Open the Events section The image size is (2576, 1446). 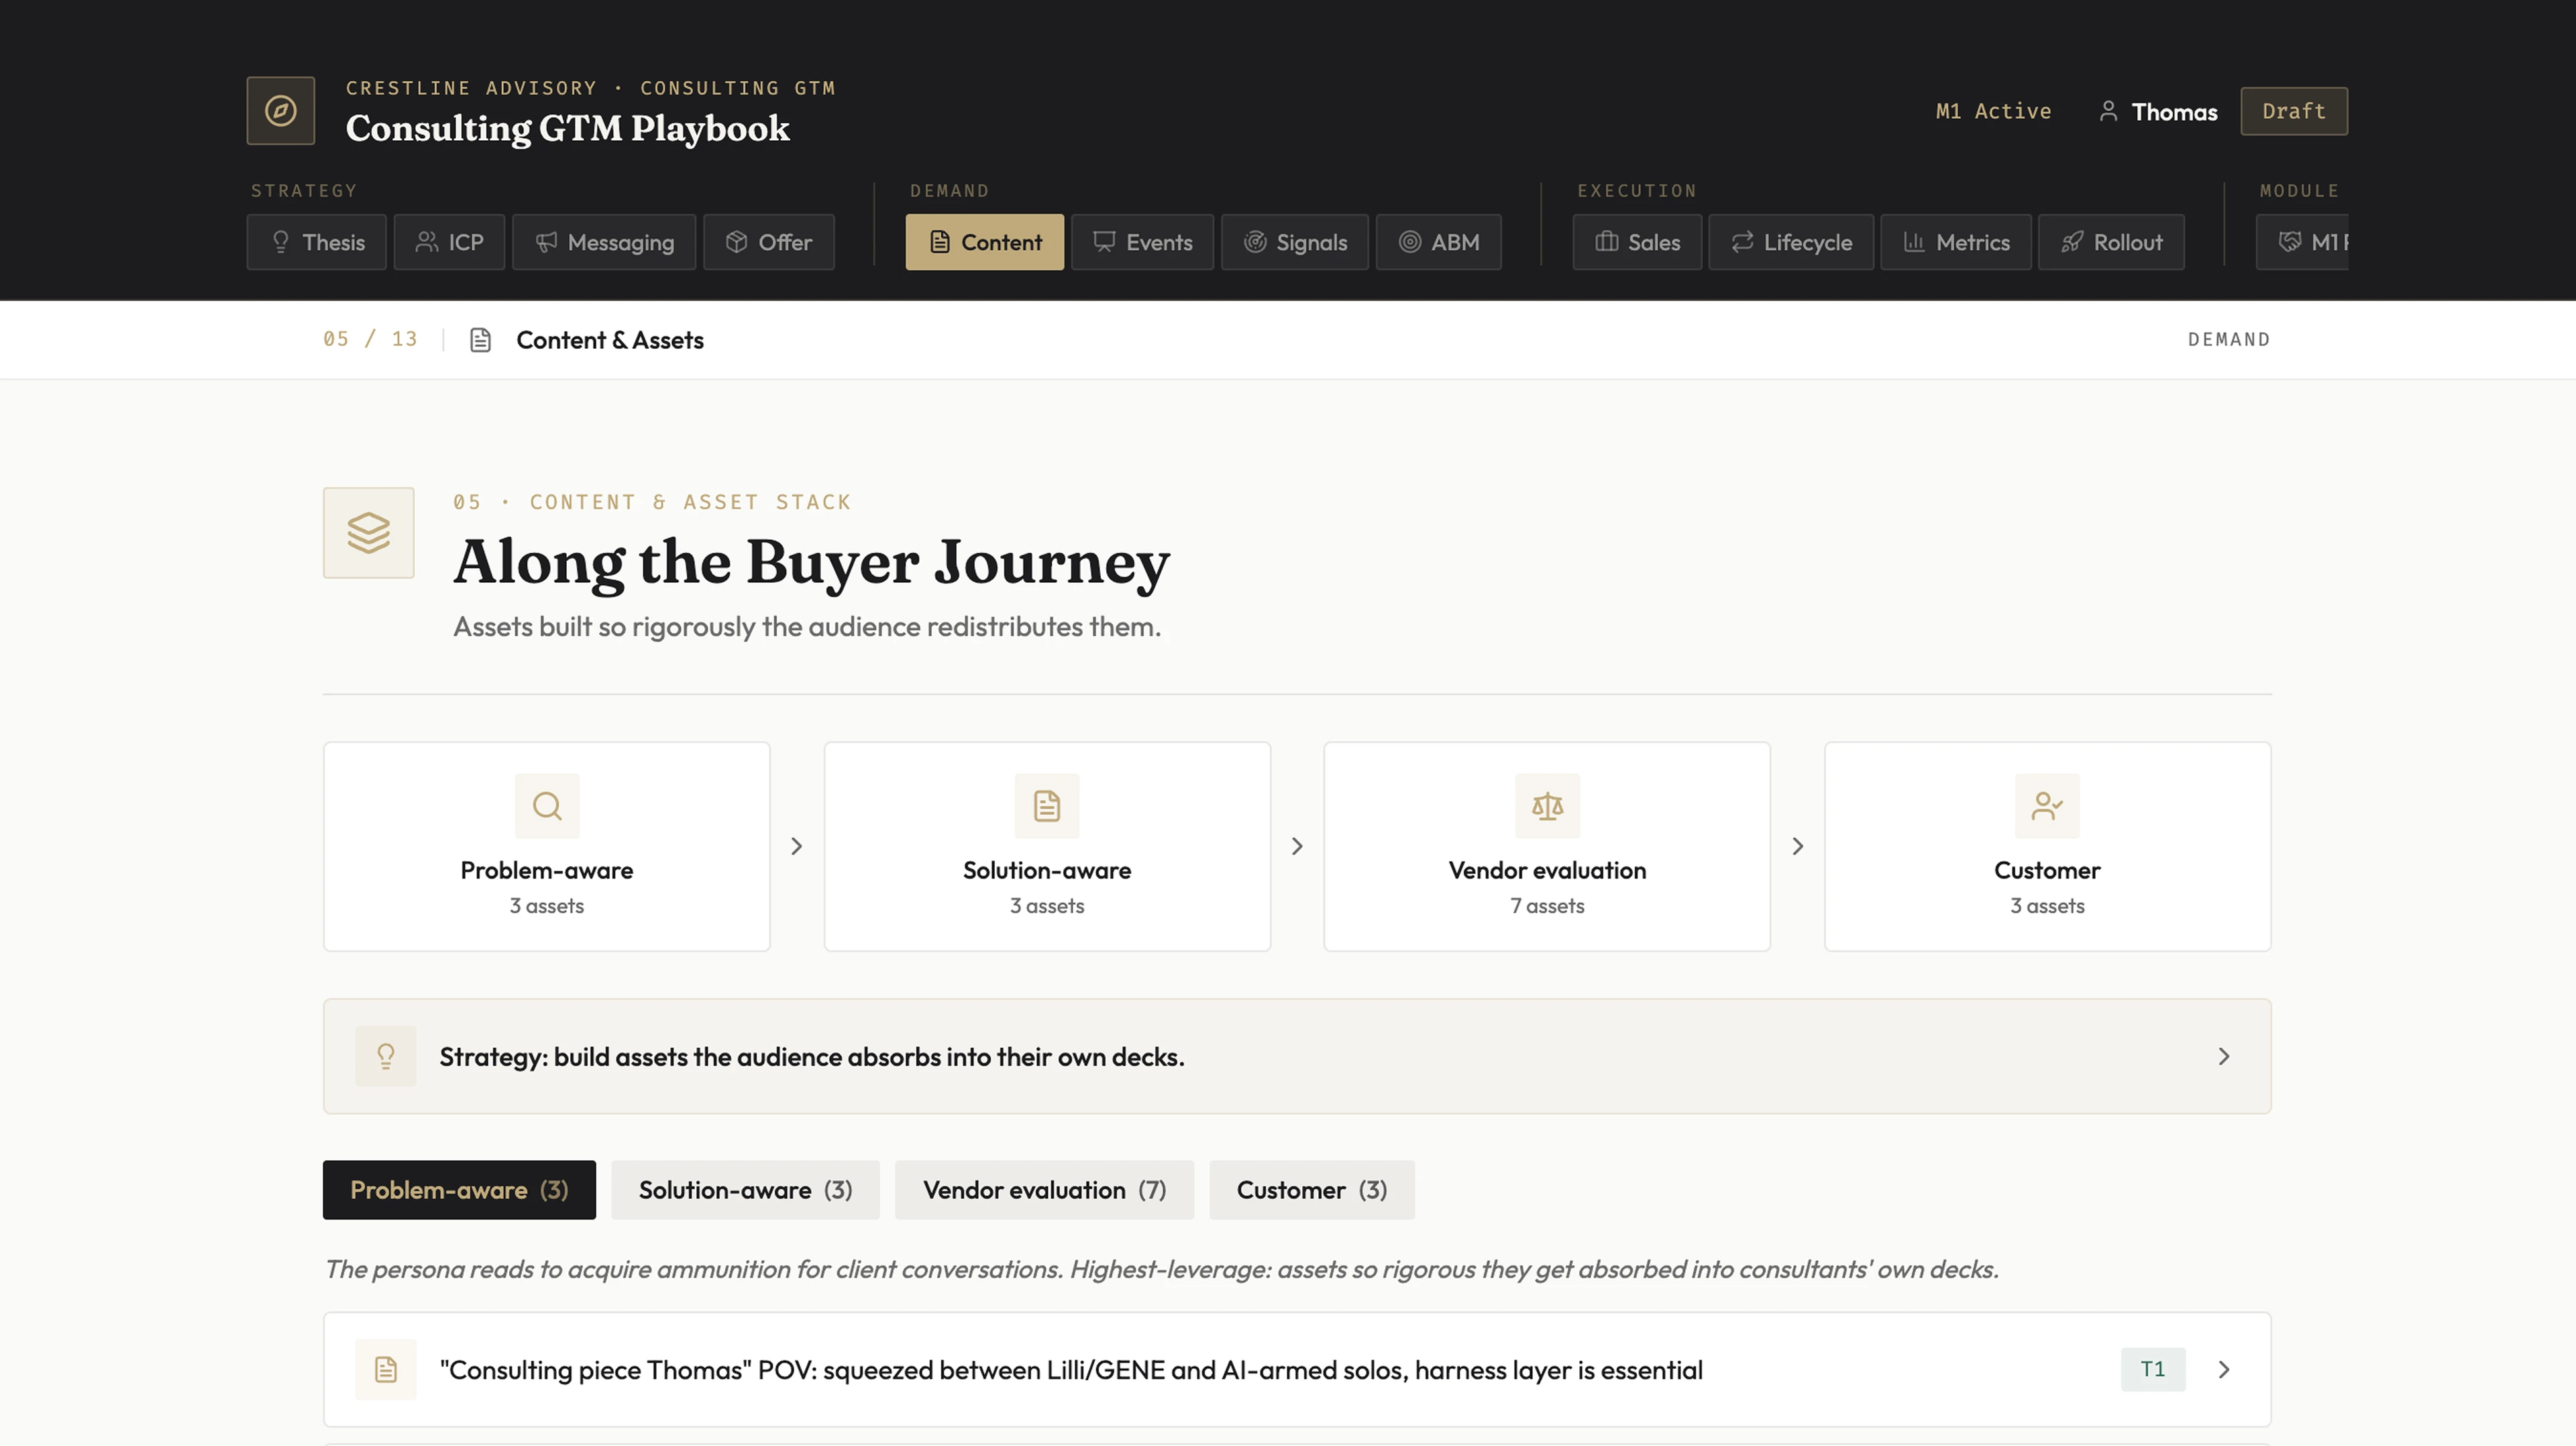tap(1143, 242)
